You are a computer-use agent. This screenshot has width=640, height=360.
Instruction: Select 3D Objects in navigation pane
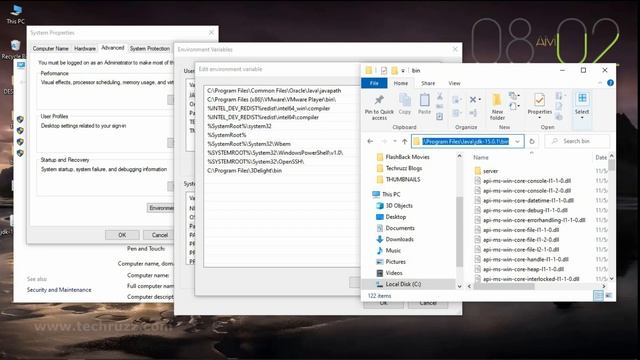point(399,206)
